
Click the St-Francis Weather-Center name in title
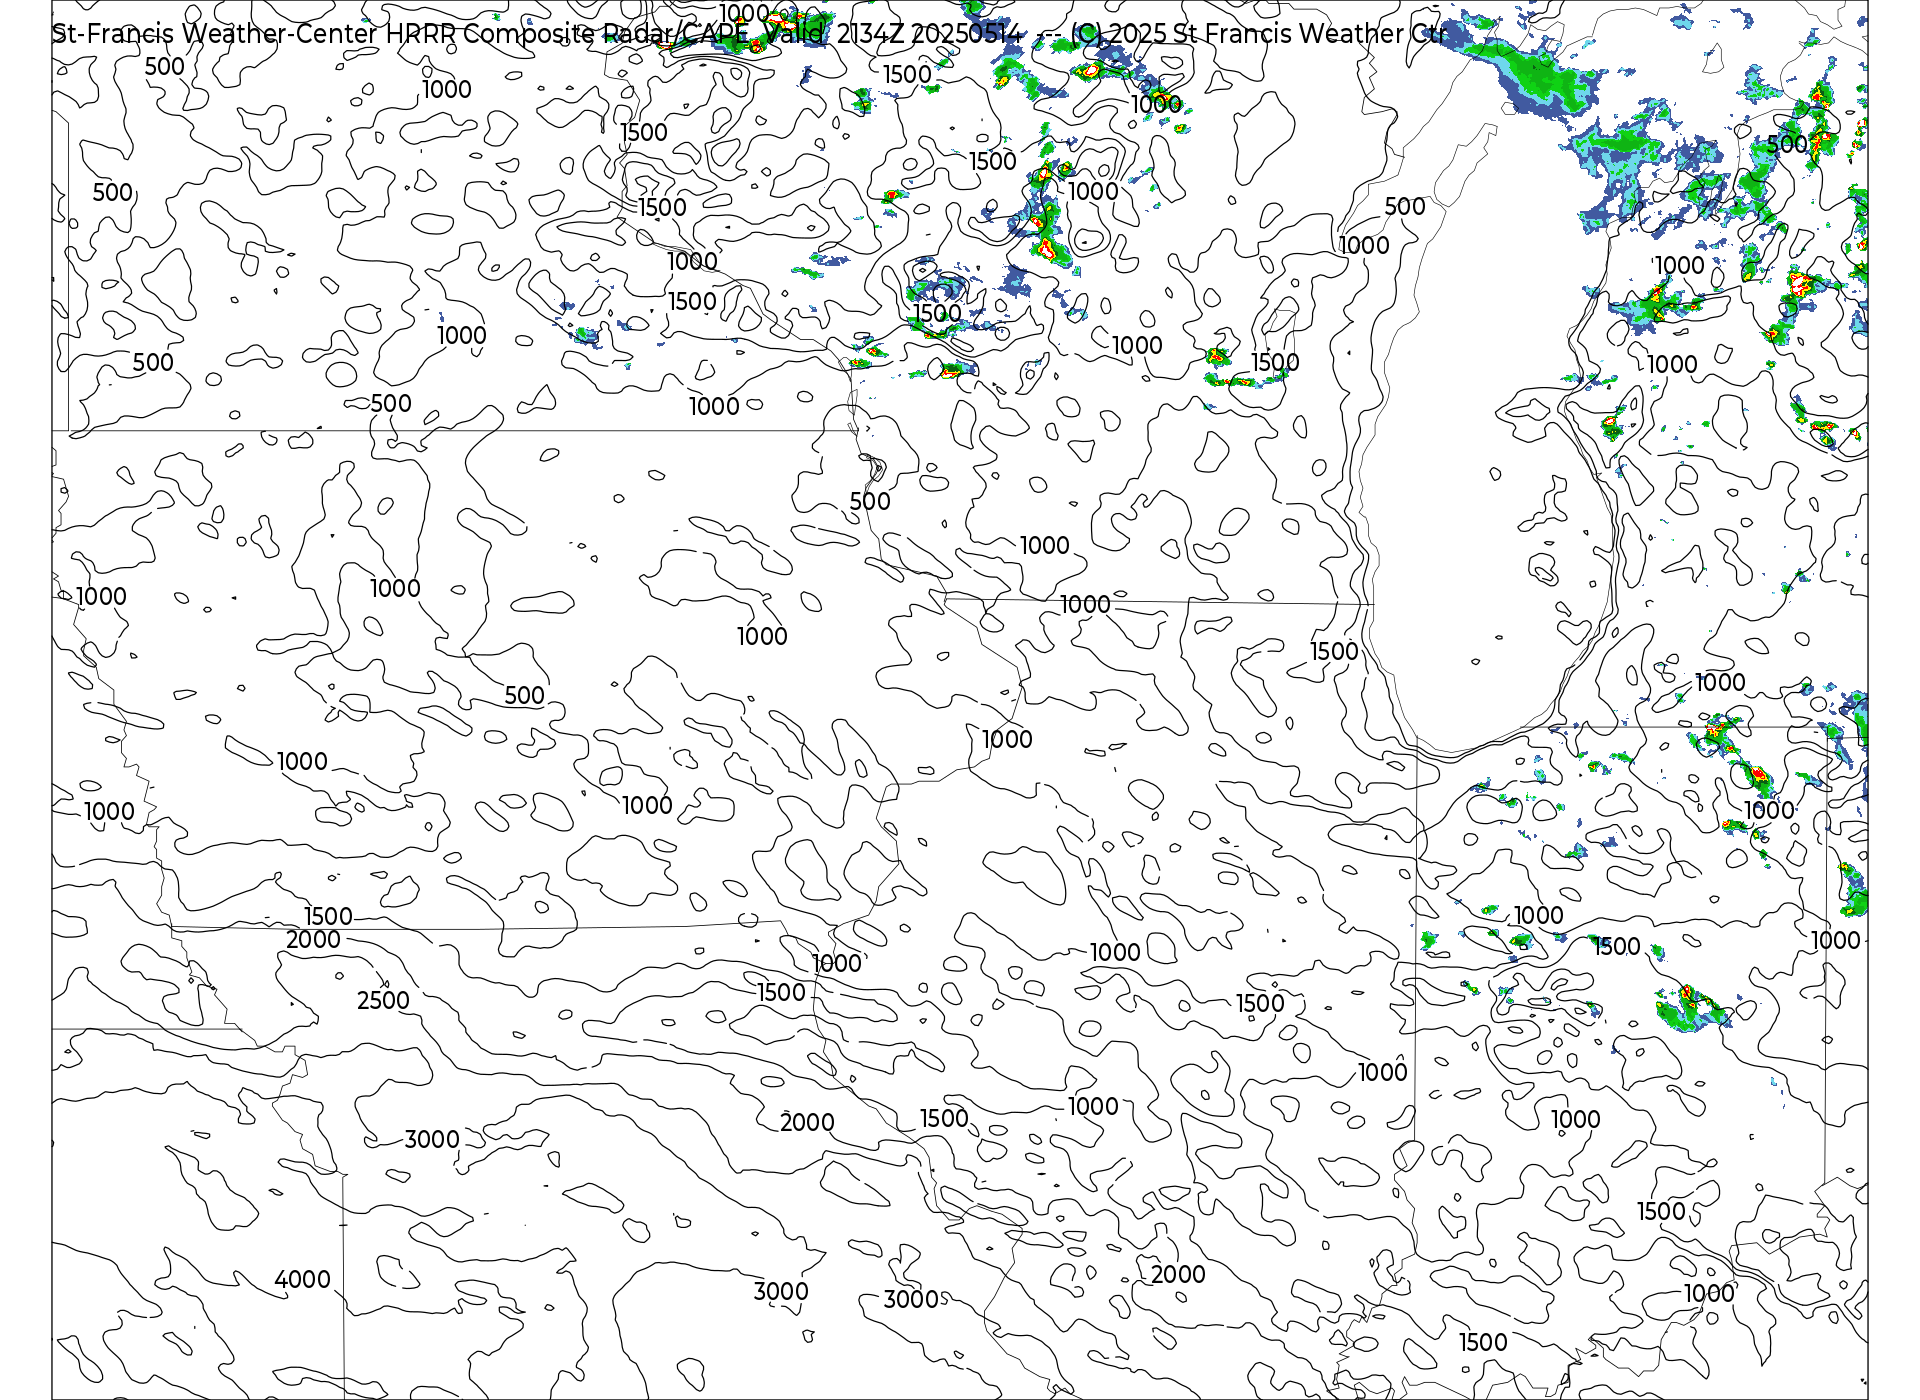(x=215, y=34)
